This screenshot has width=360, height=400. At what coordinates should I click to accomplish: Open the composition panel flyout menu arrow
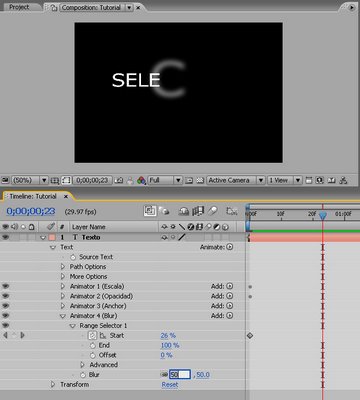(351, 7)
